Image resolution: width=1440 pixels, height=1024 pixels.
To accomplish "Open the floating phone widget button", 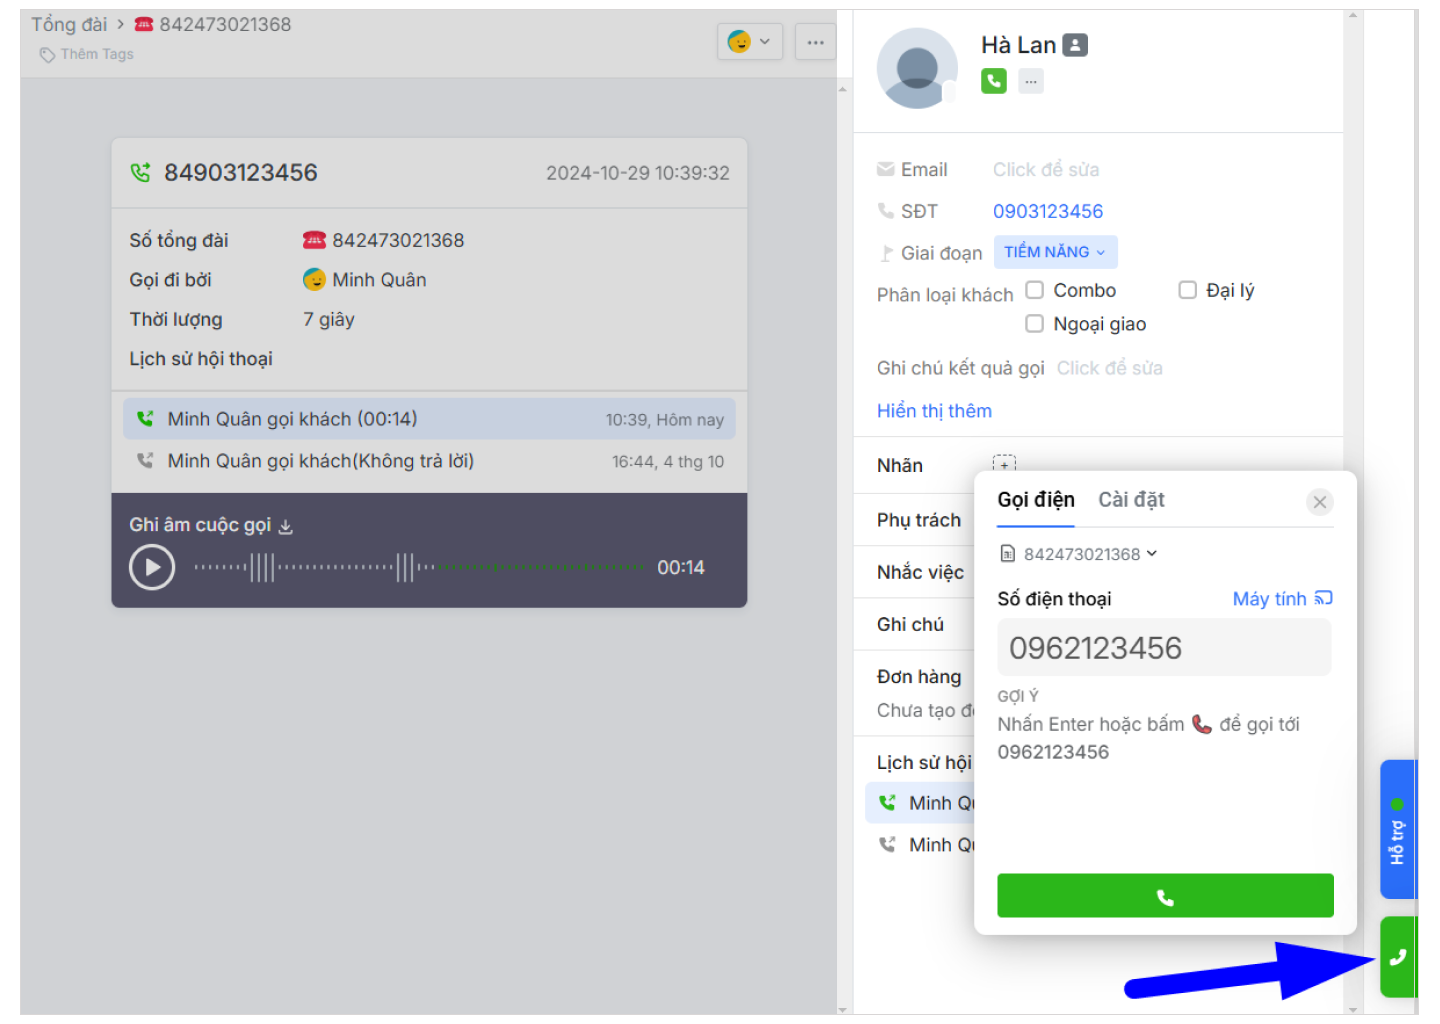I will [x=1398, y=957].
